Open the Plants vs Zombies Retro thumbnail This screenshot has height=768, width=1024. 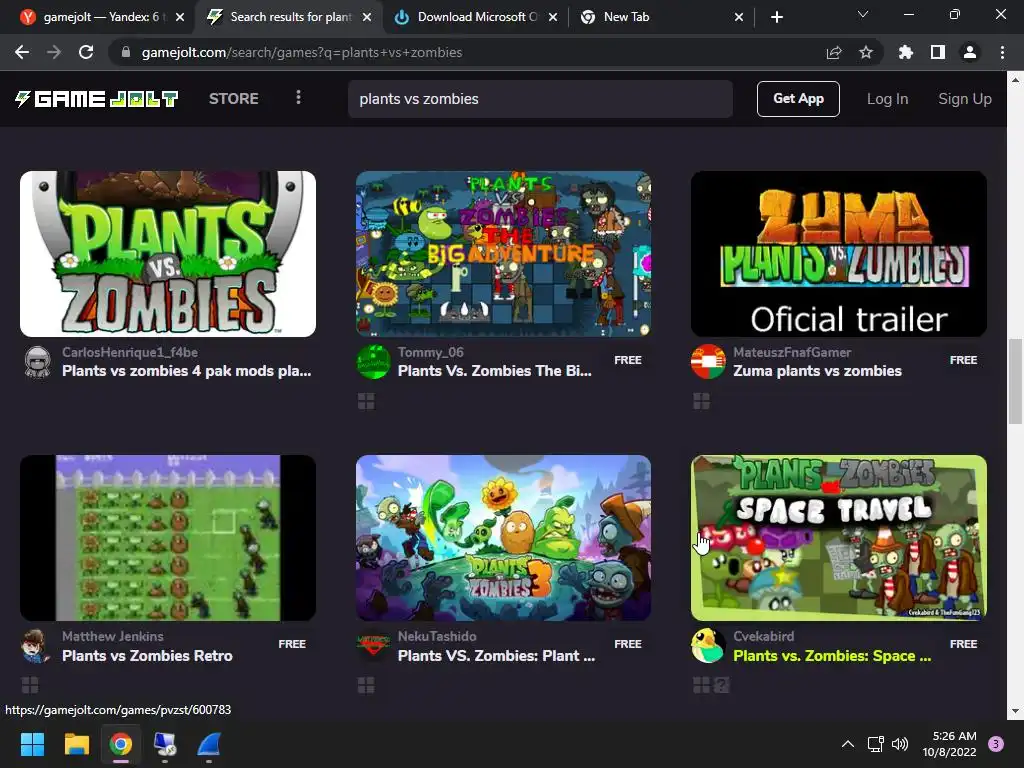point(168,538)
